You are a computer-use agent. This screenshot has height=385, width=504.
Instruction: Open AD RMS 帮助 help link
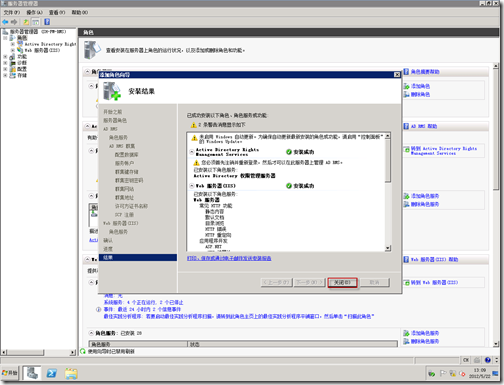click(x=423, y=126)
